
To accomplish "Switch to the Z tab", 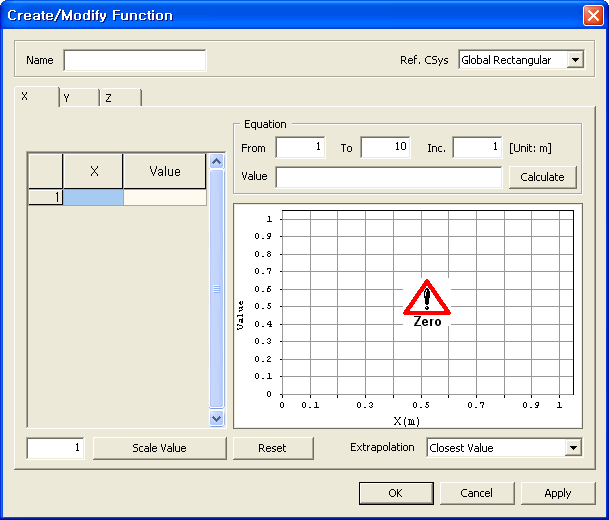I will pyautogui.click(x=120, y=98).
